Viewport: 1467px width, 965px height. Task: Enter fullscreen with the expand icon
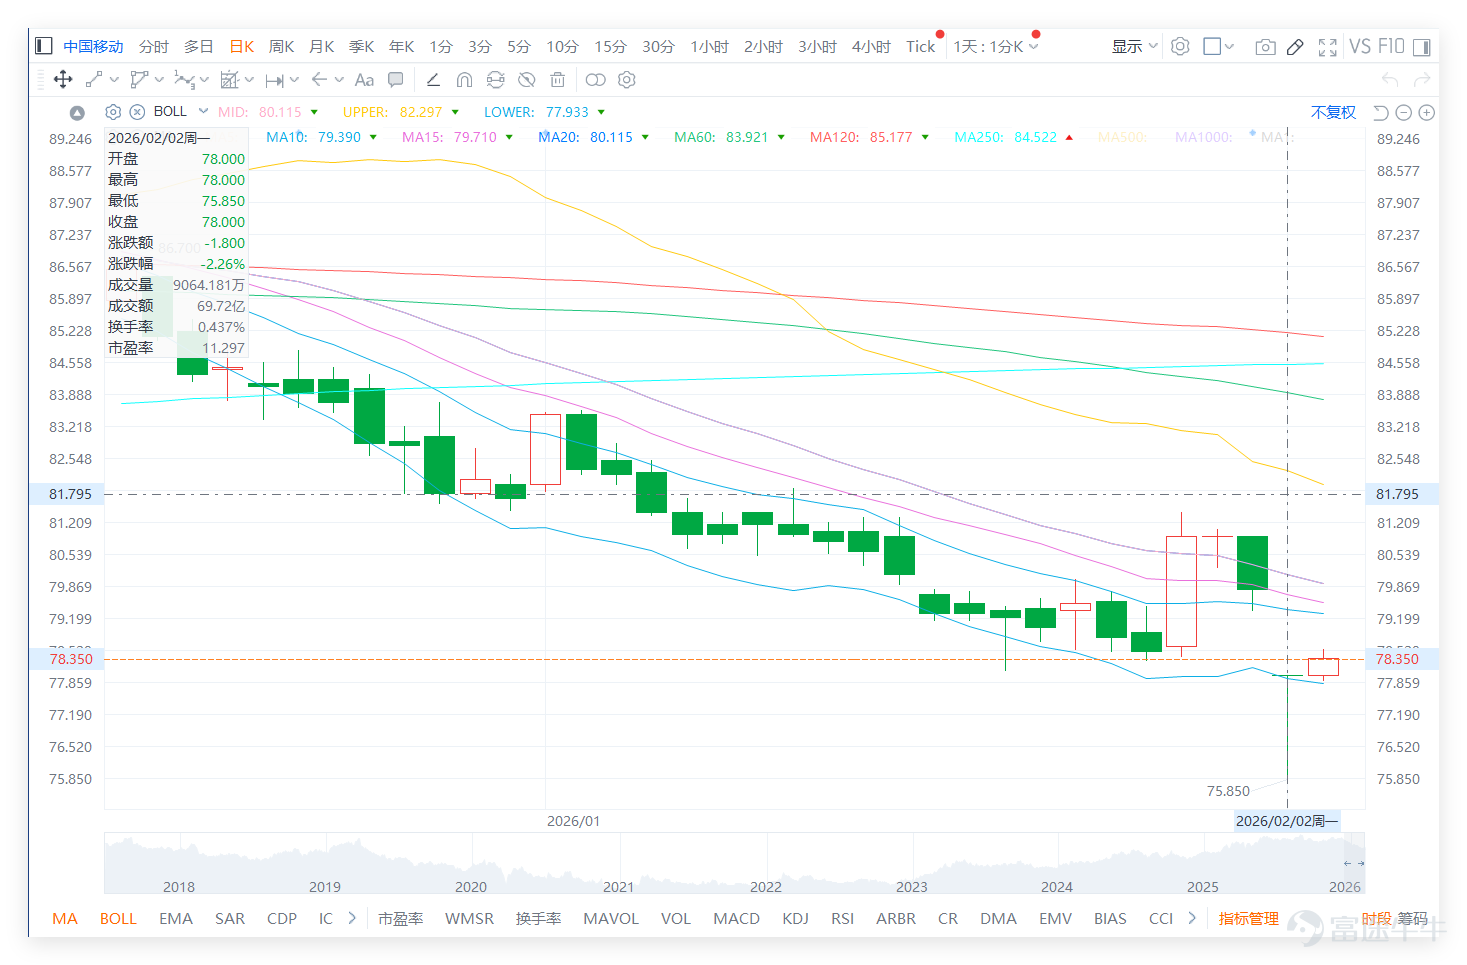(1327, 47)
